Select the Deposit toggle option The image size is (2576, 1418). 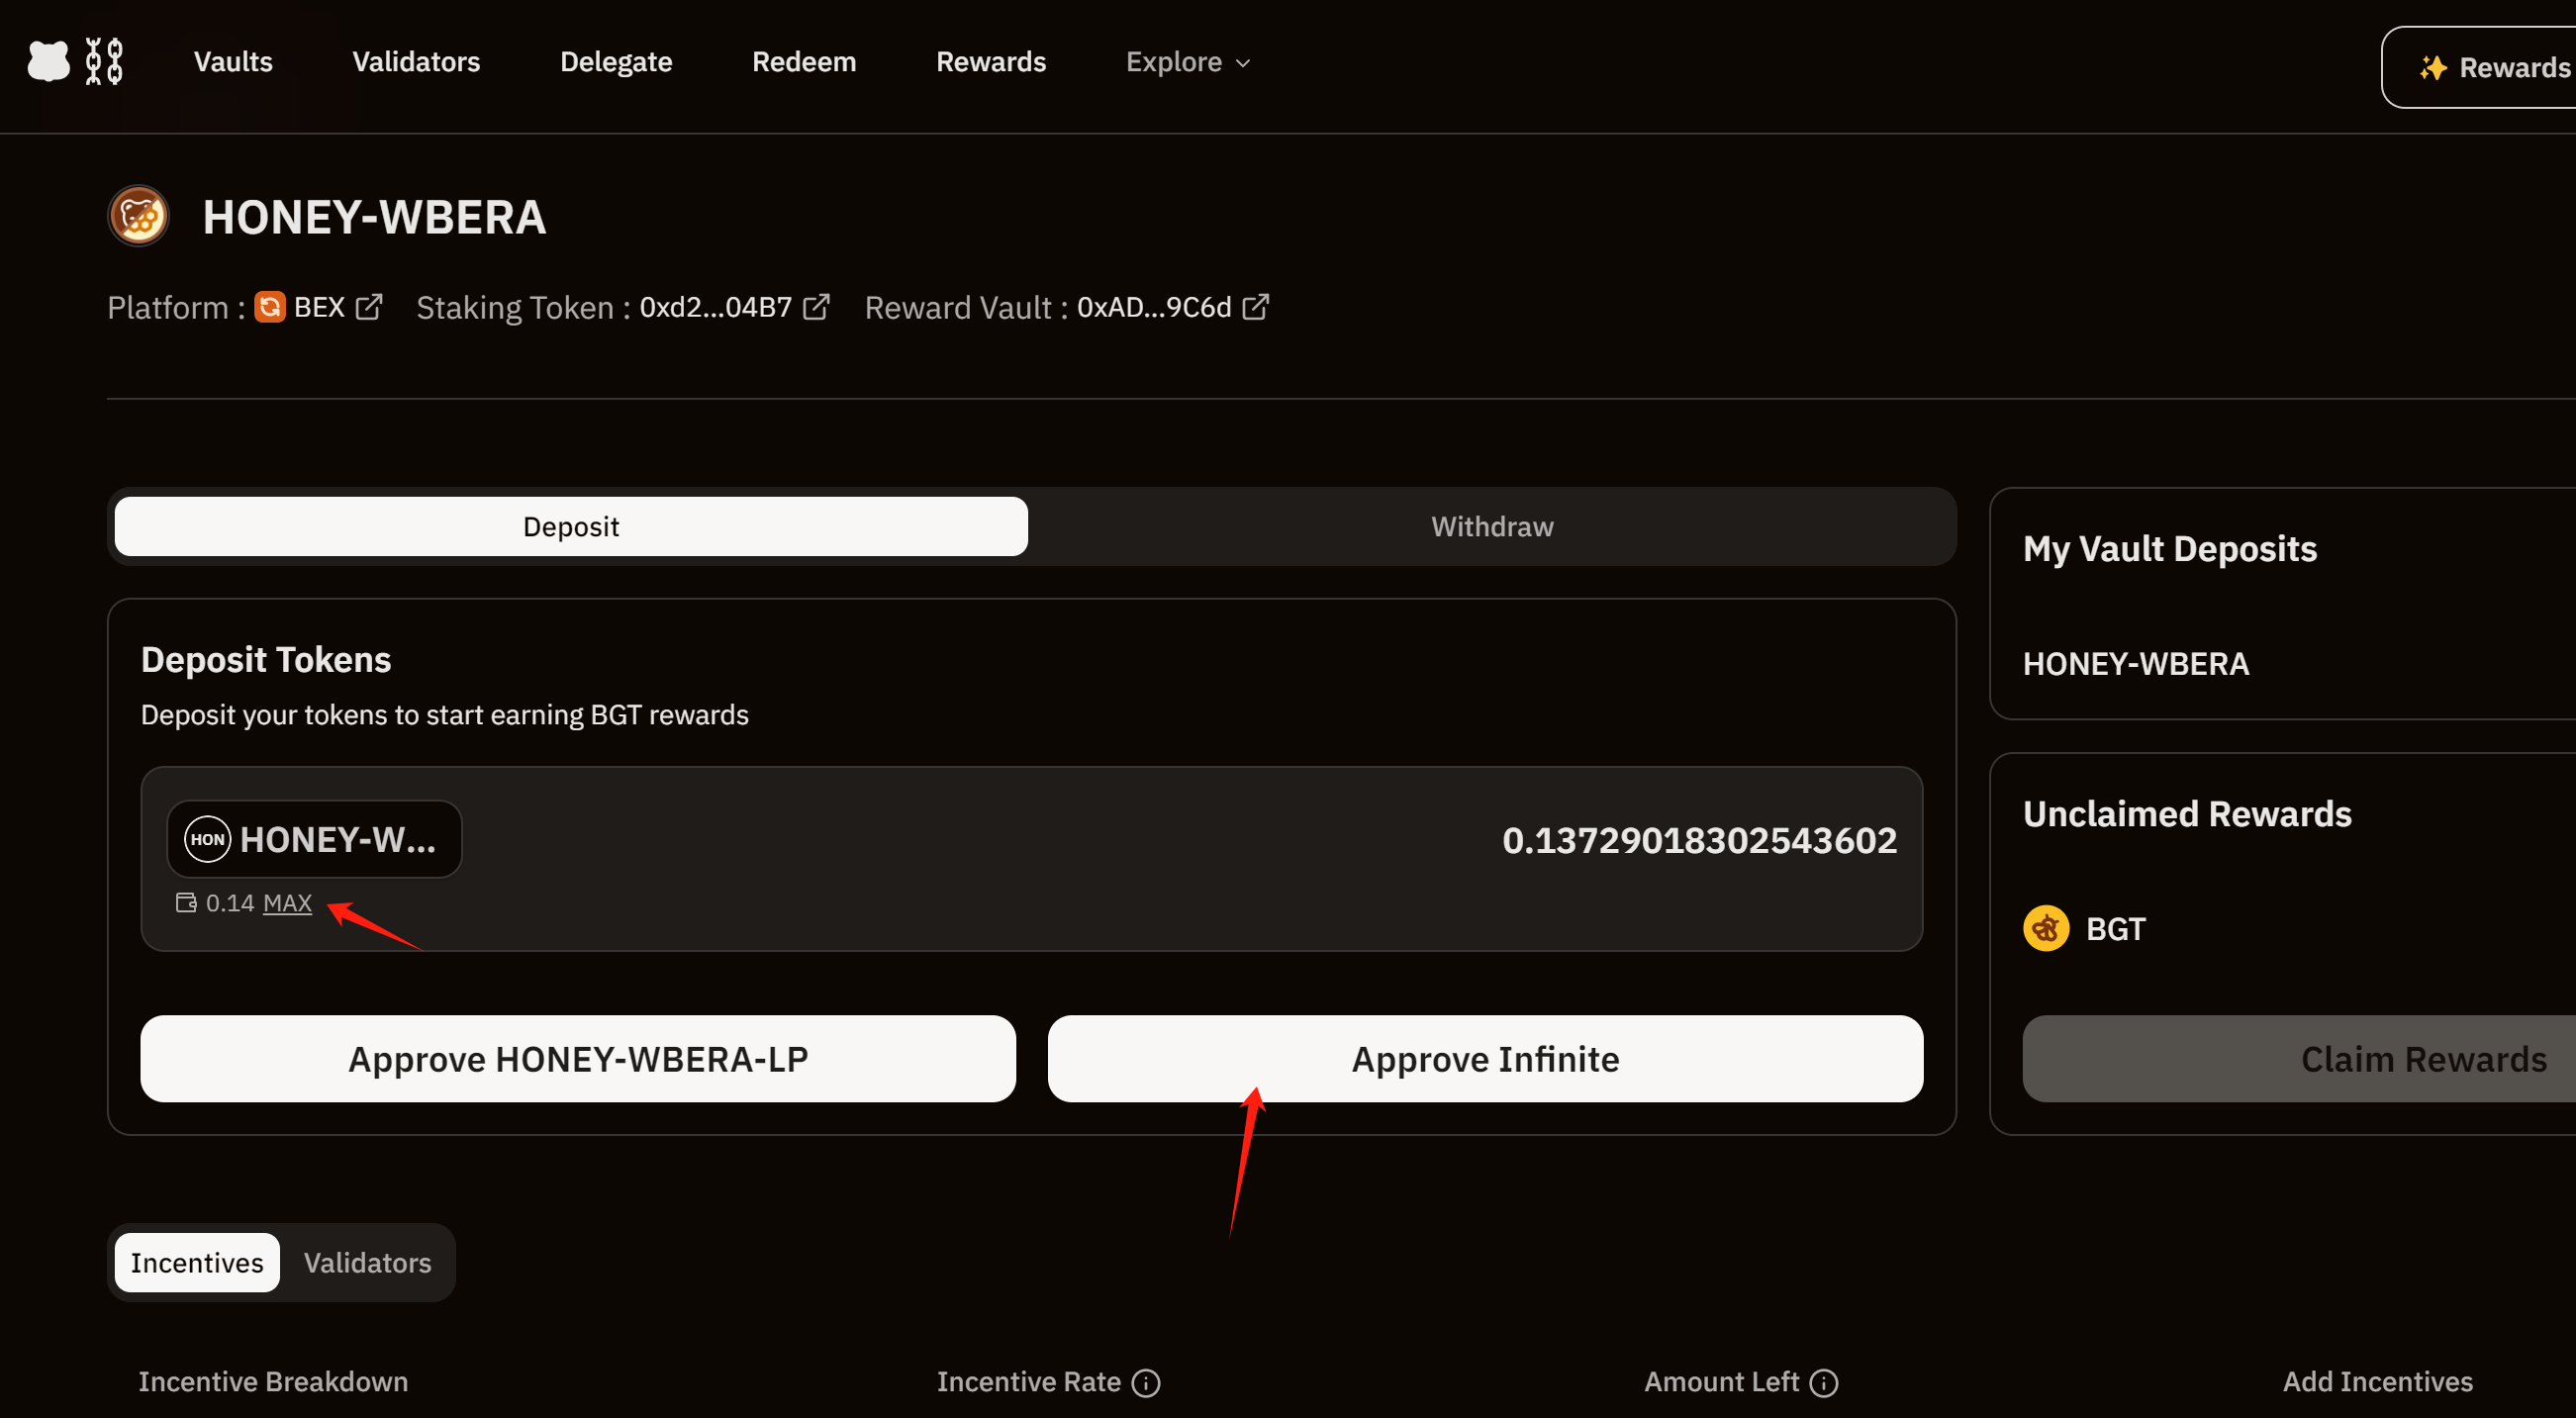pos(571,527)
